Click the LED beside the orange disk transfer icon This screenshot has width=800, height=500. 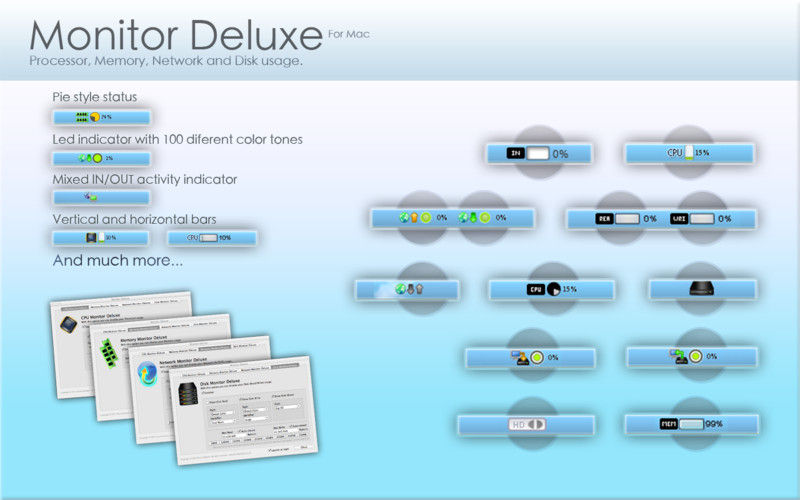pos(537,358)
